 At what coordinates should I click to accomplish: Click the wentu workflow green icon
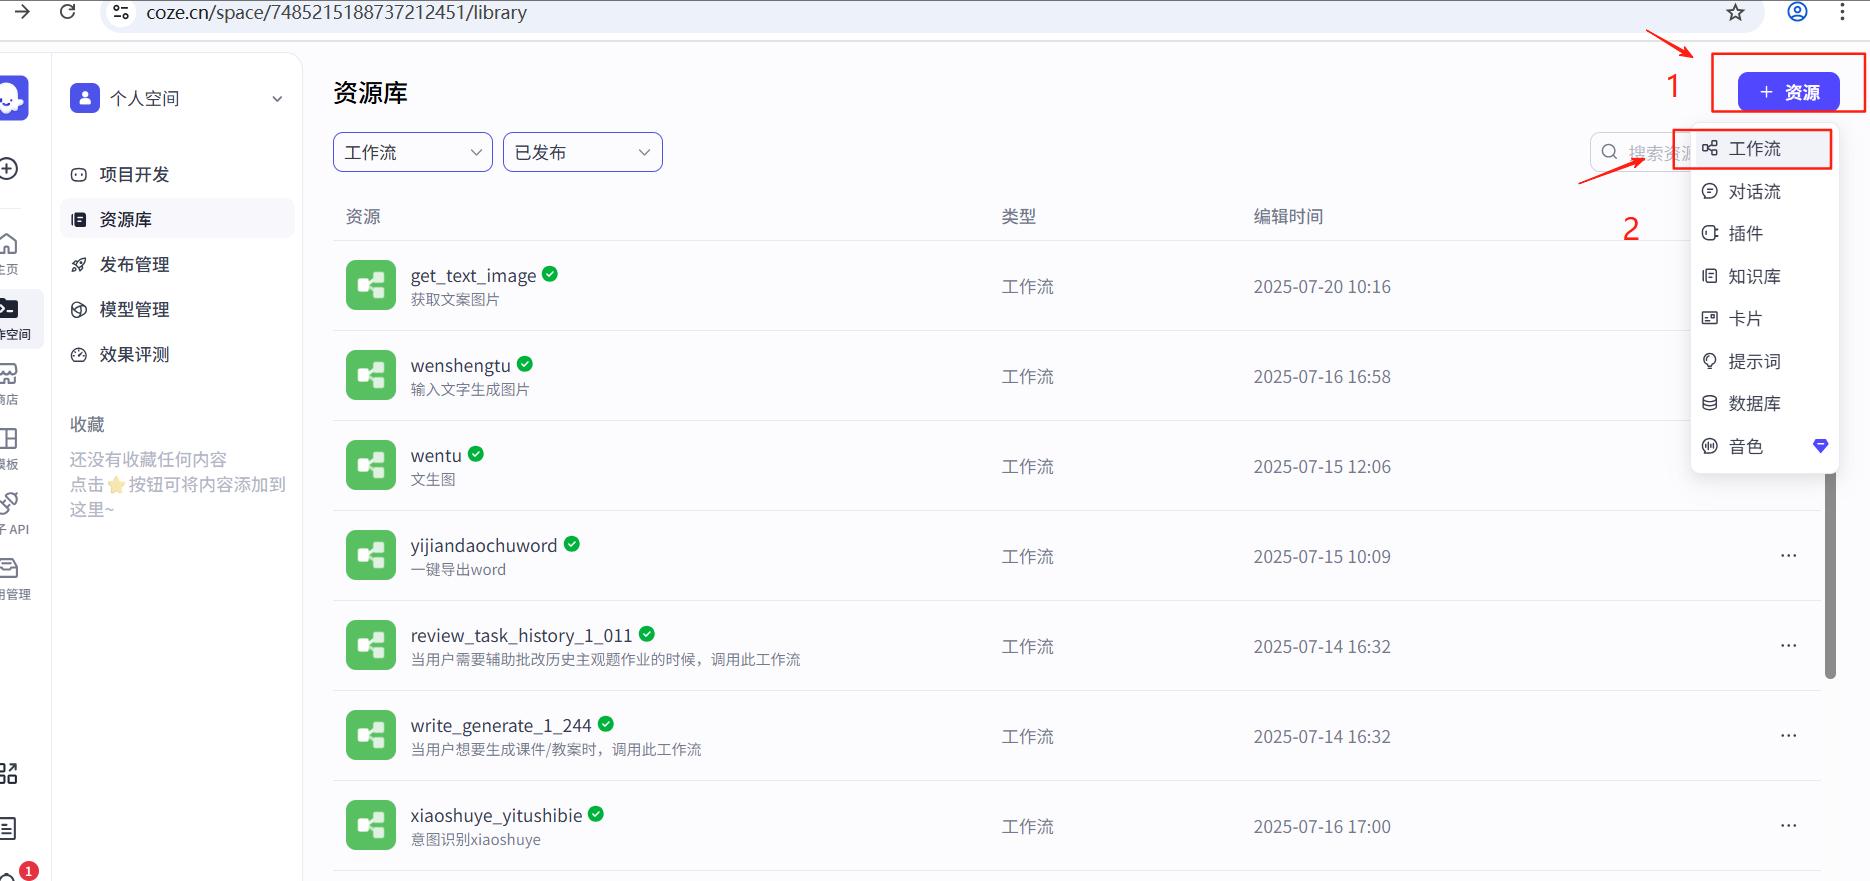371,466
